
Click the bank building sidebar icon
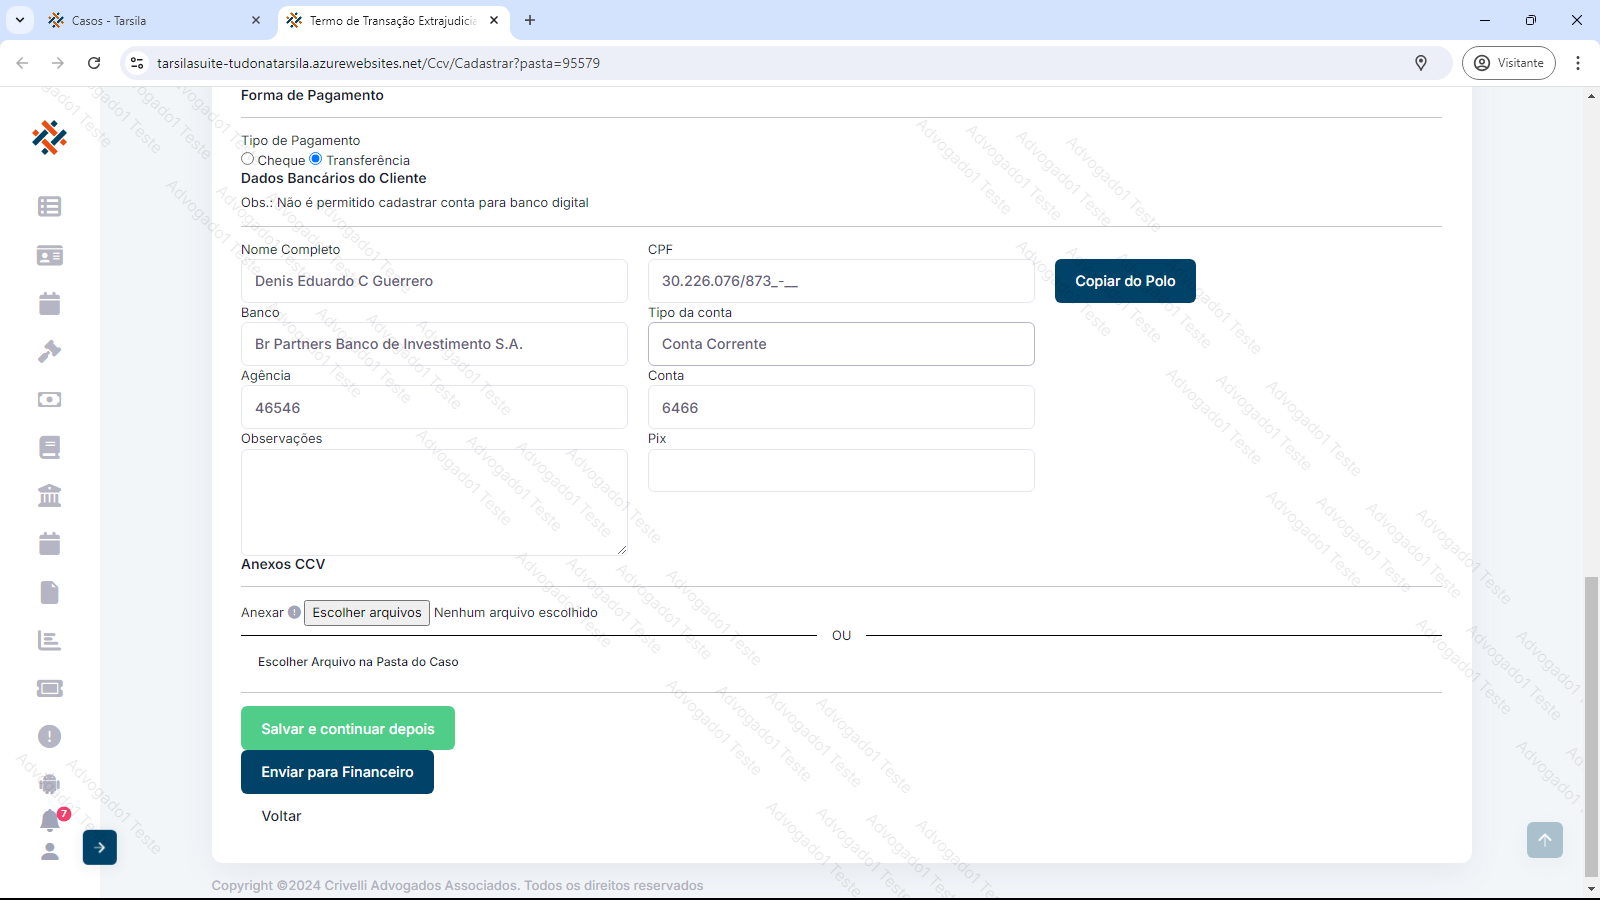click(49, 496)
